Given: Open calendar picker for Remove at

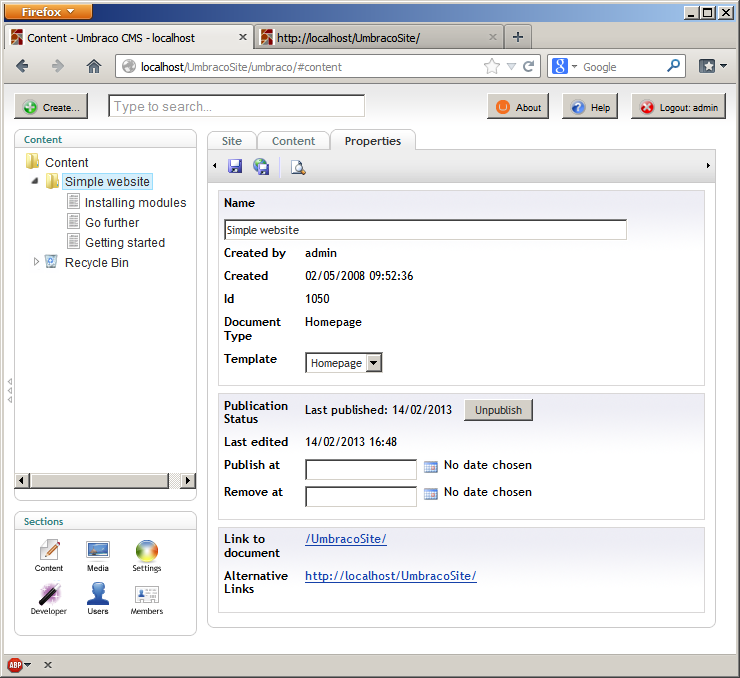Looking at the screenshot, I should coord(430,494).
